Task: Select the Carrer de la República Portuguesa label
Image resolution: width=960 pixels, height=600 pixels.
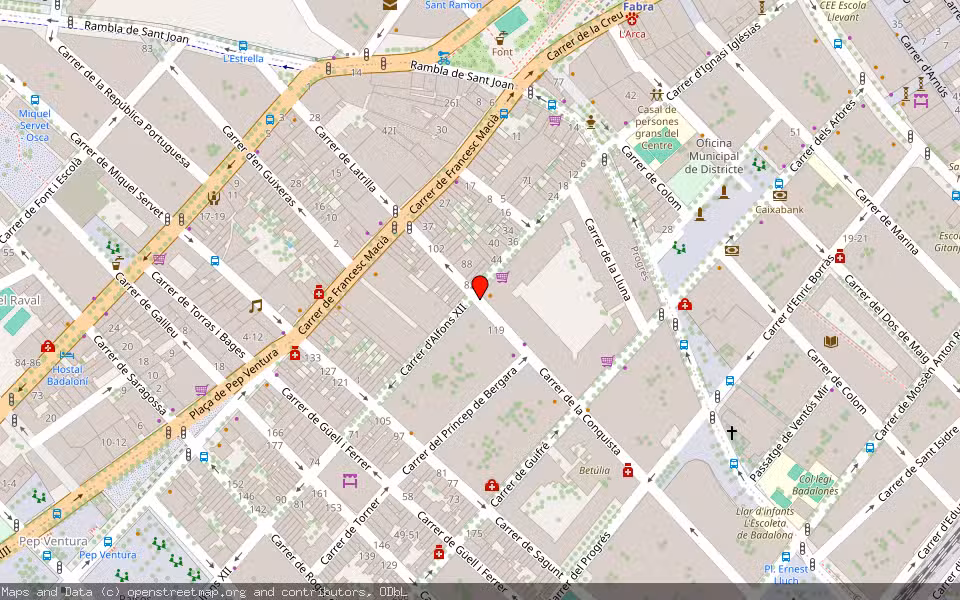Action: coord(123,106)
